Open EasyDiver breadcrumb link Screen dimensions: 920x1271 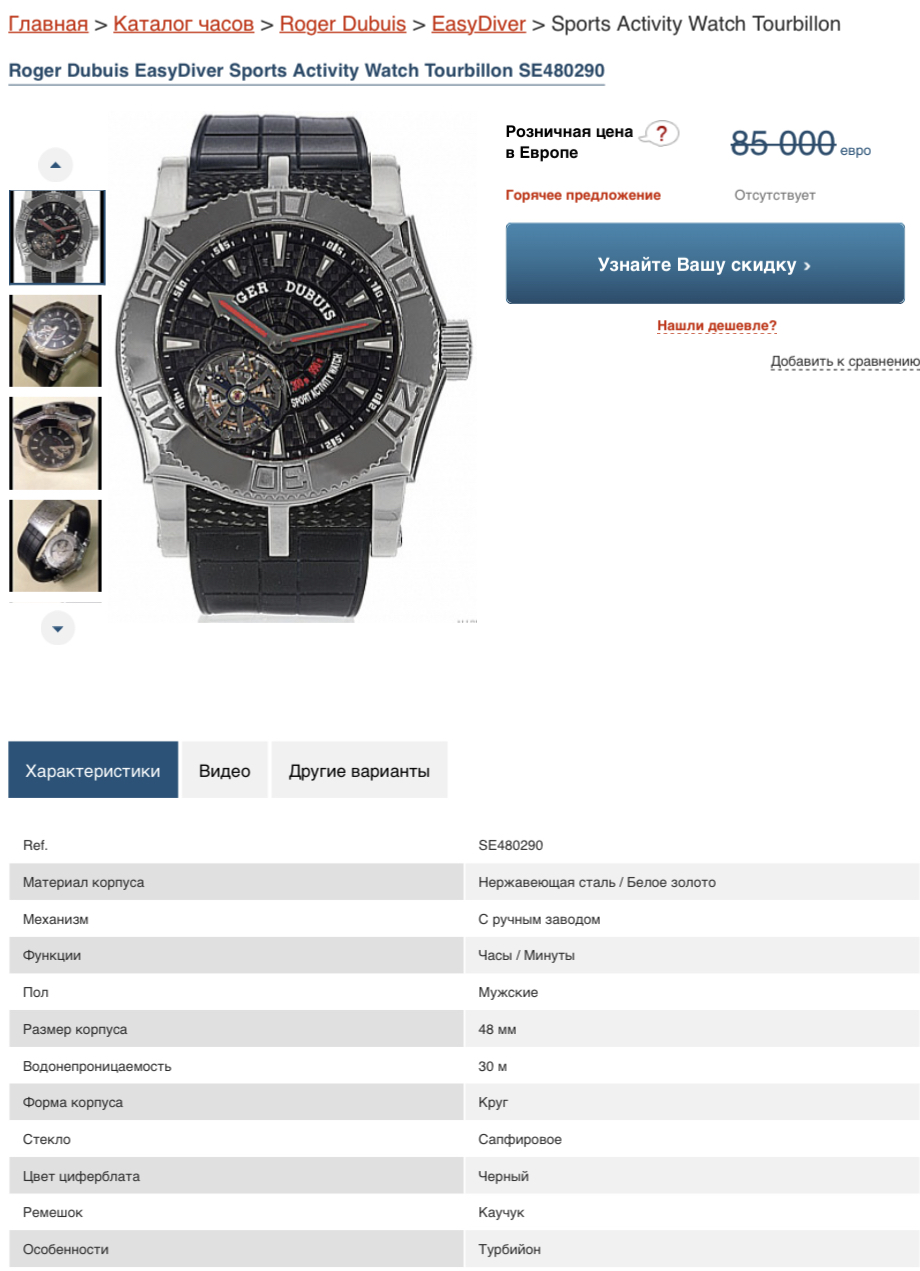point(479,24)
